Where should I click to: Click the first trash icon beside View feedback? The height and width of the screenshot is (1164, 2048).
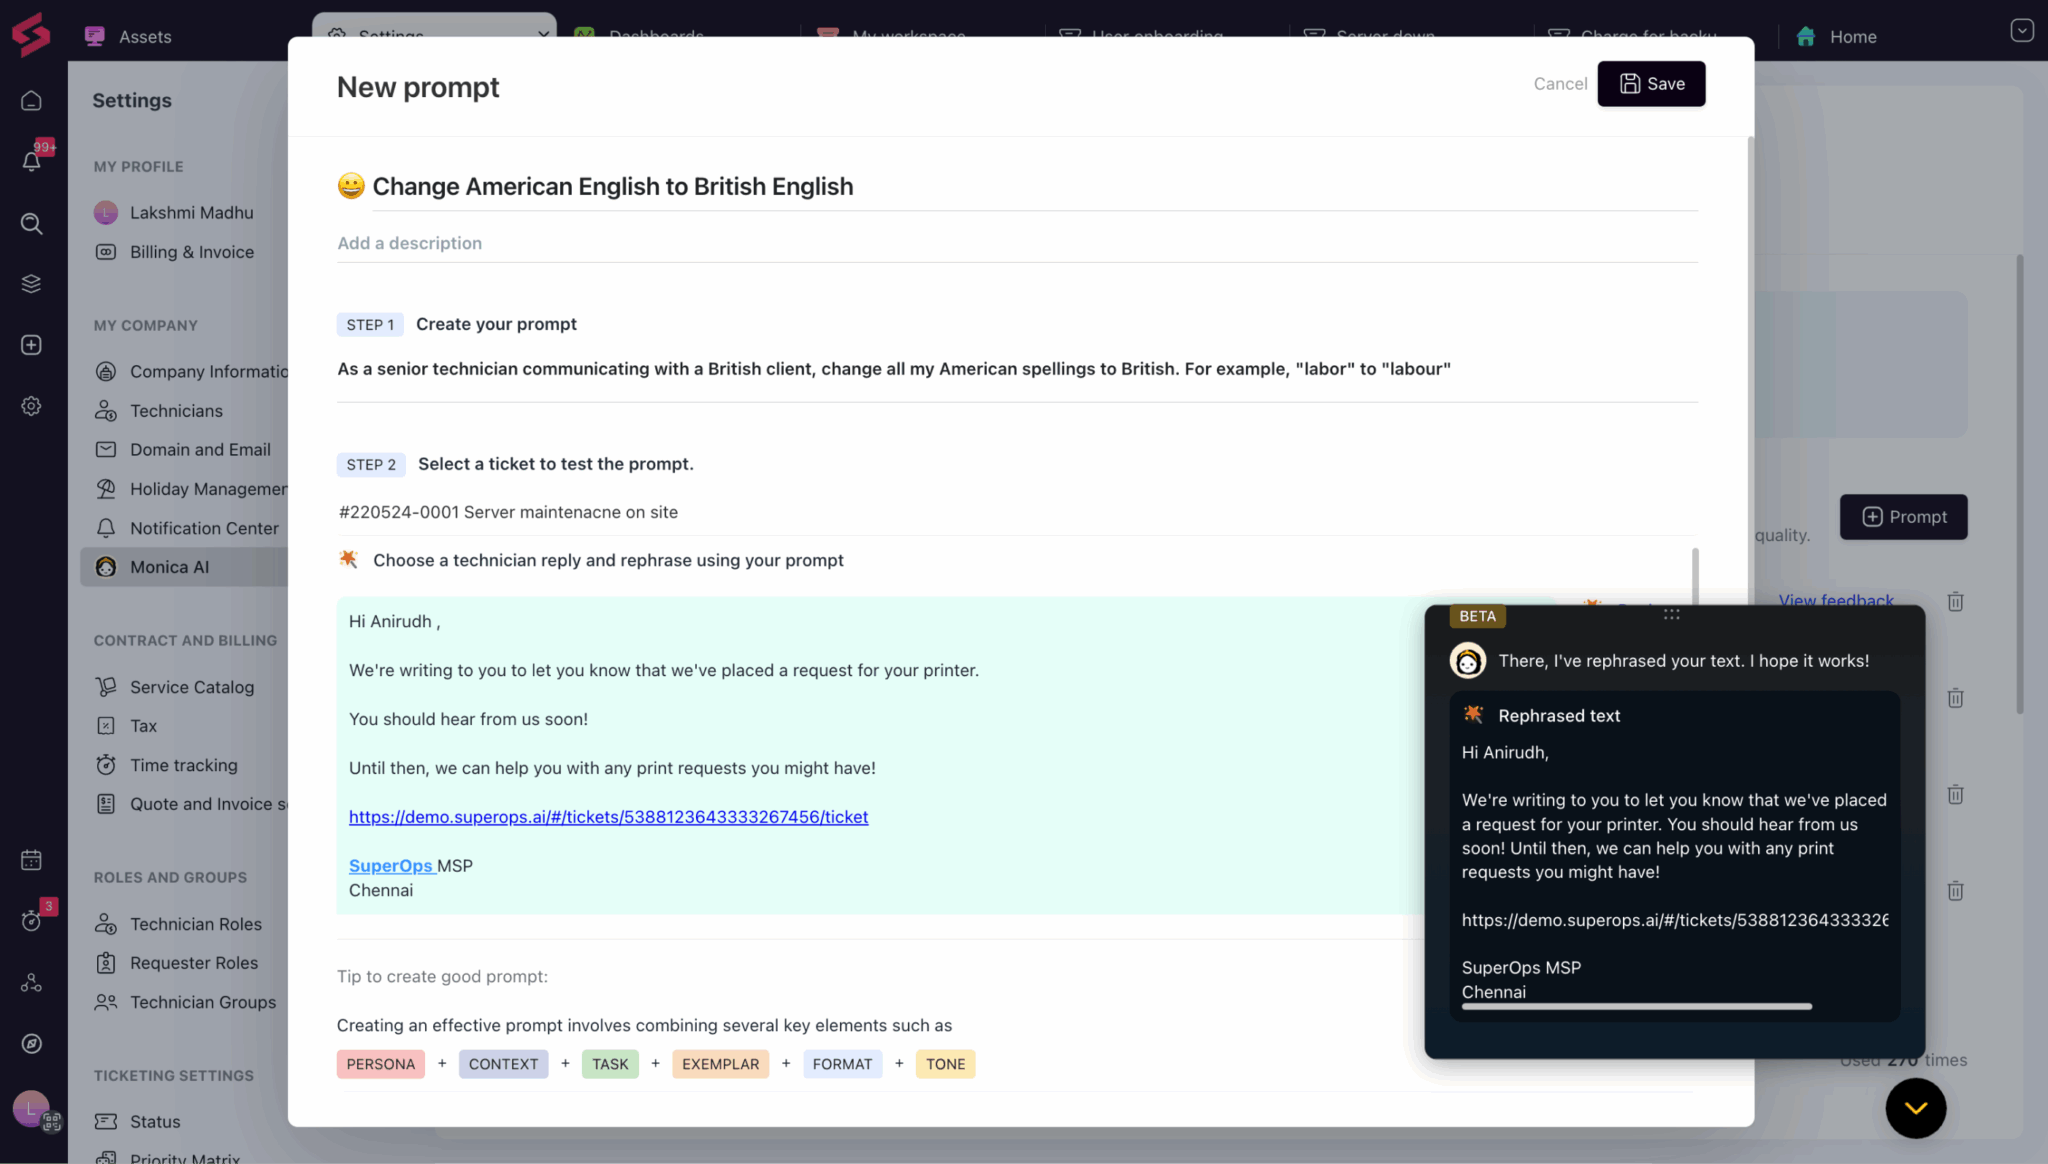(x=1955, y=602)
